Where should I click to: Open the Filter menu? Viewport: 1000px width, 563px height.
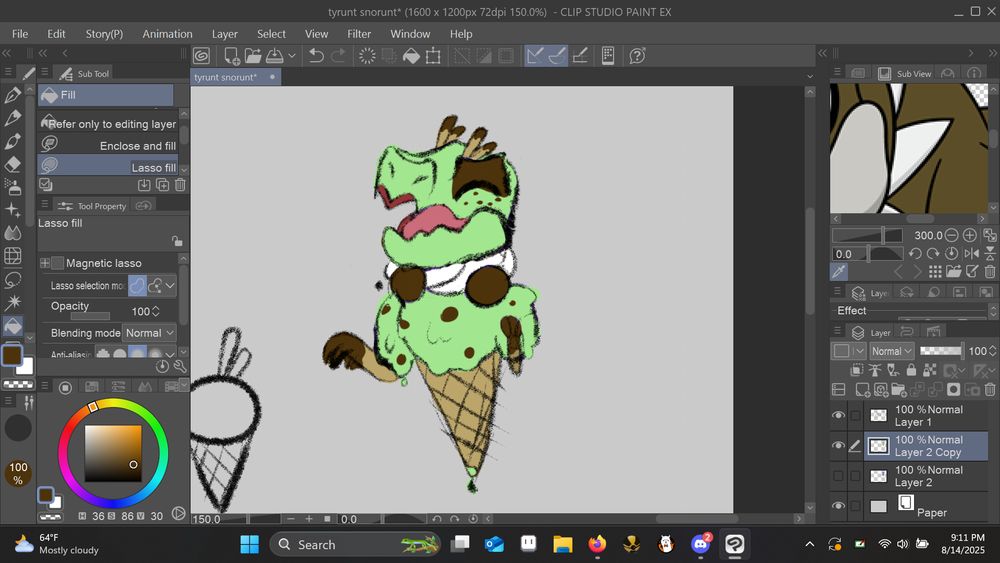[359, 34]
